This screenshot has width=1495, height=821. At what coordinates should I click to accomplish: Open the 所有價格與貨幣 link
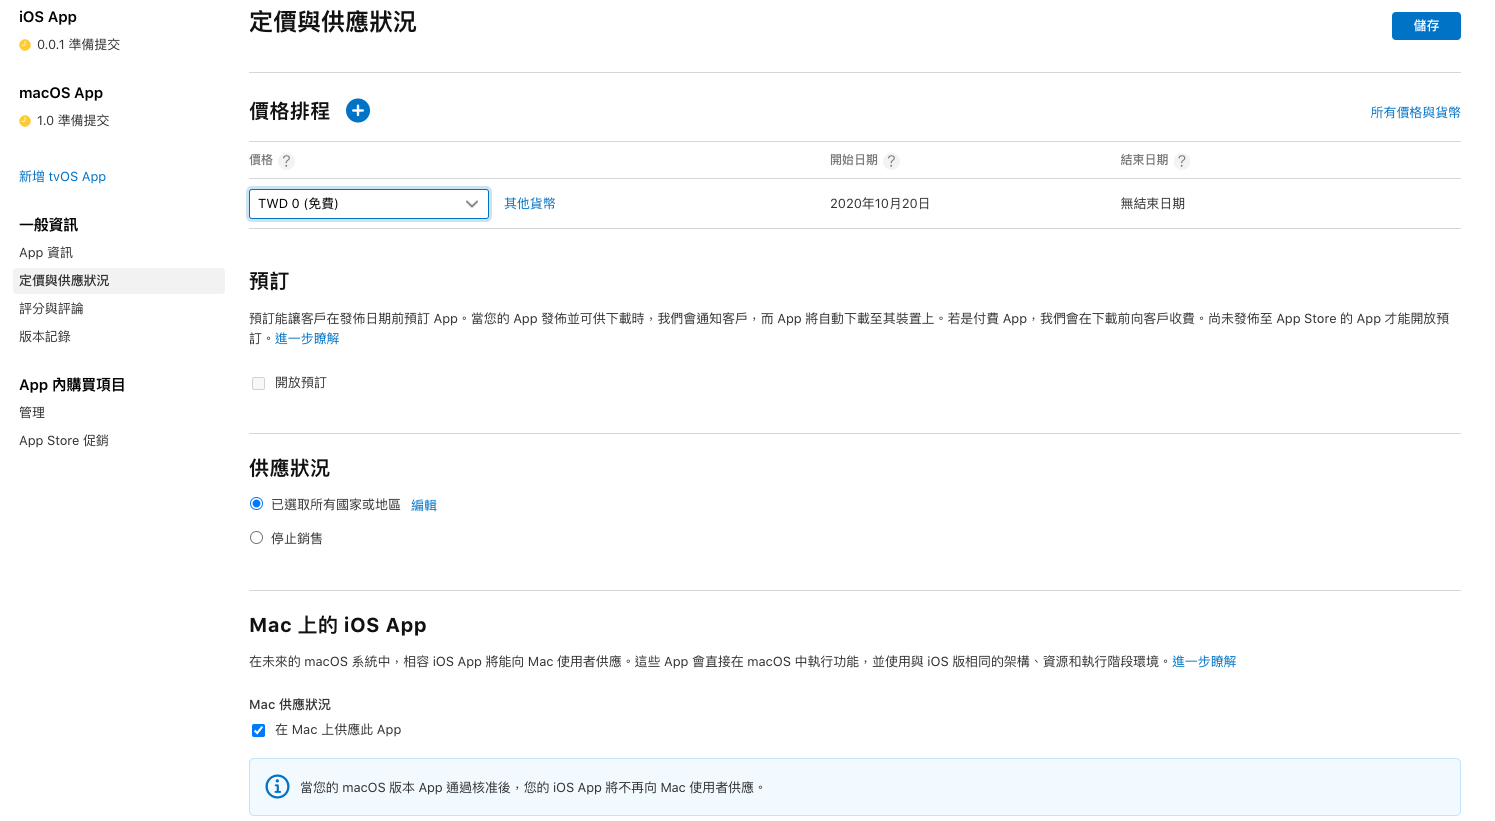click(1414, 113)
